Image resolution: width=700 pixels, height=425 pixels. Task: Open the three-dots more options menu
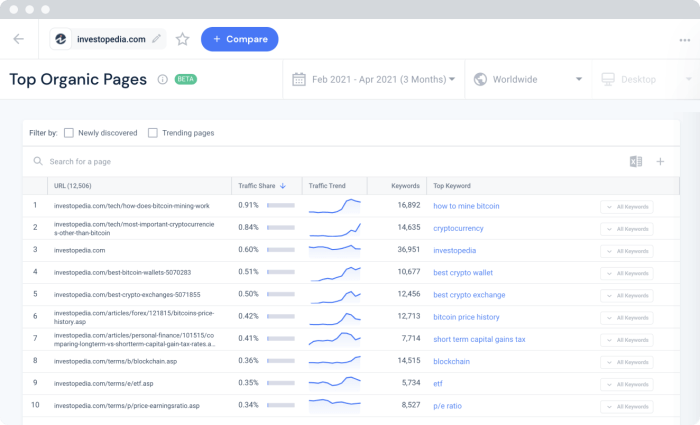click(685, 40)
